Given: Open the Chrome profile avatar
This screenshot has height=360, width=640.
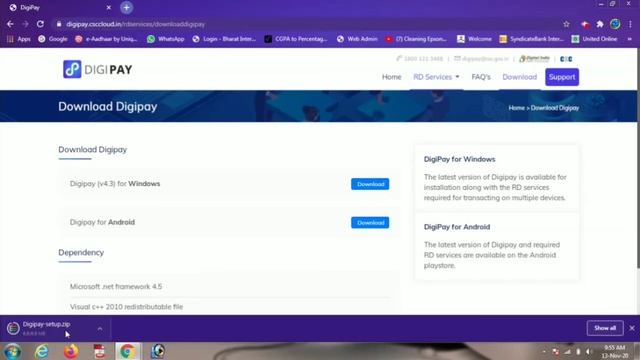Looking at the screenshot, I should coord(615,24).
